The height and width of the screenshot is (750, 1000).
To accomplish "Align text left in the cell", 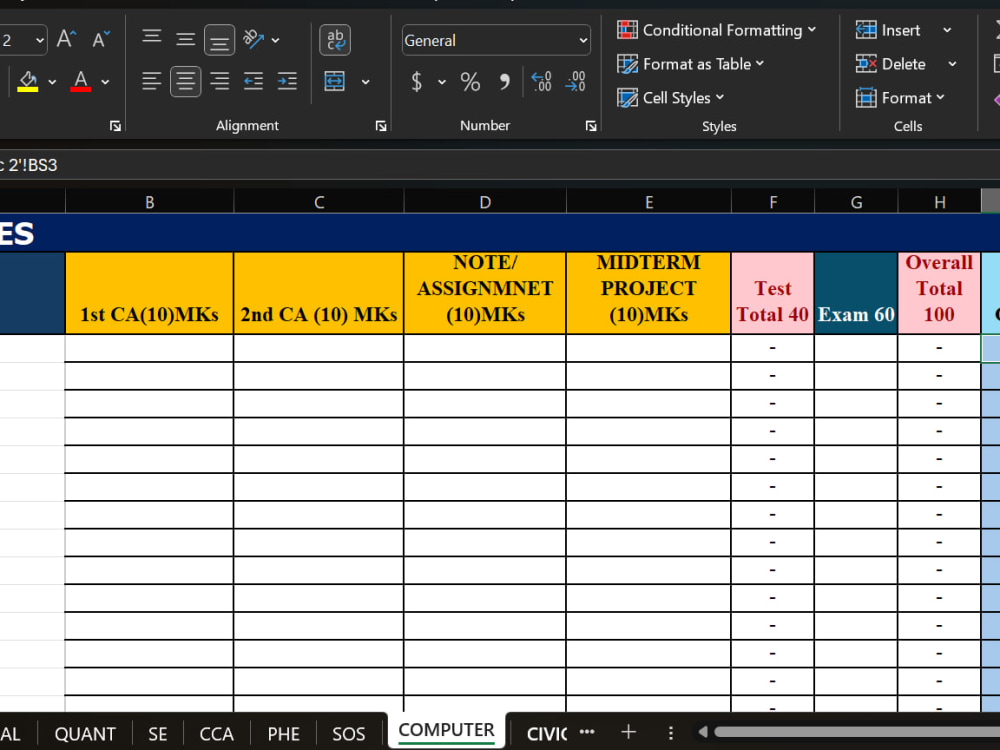I will point(151,82).
